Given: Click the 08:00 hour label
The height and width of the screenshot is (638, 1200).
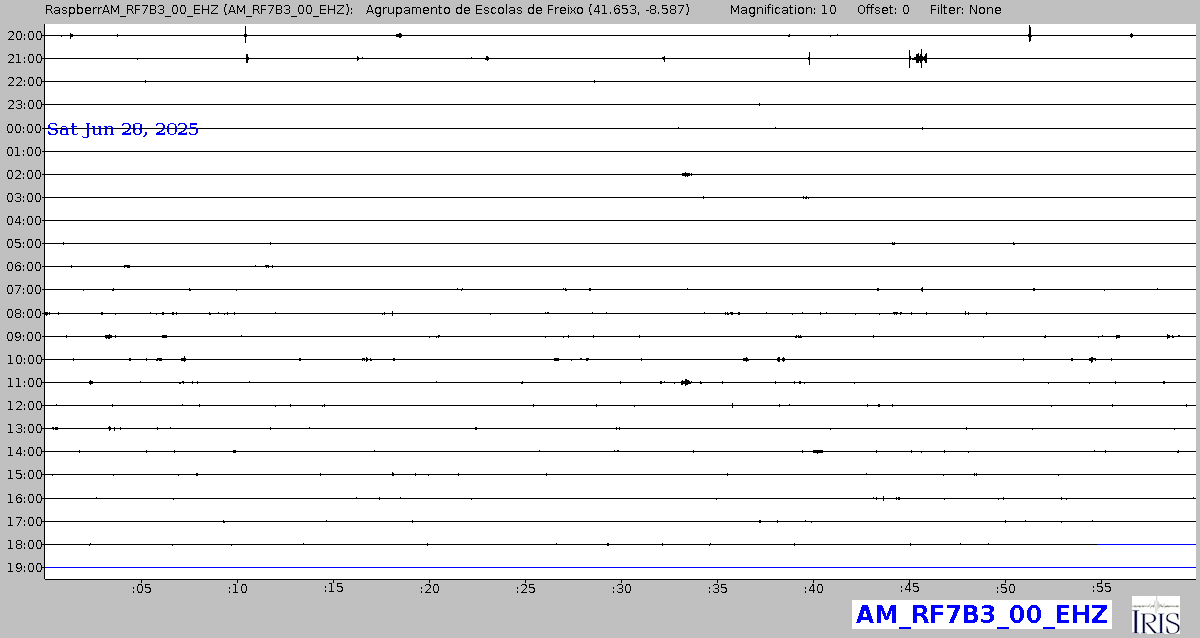Looking at the screenshot, I should 24,313.
